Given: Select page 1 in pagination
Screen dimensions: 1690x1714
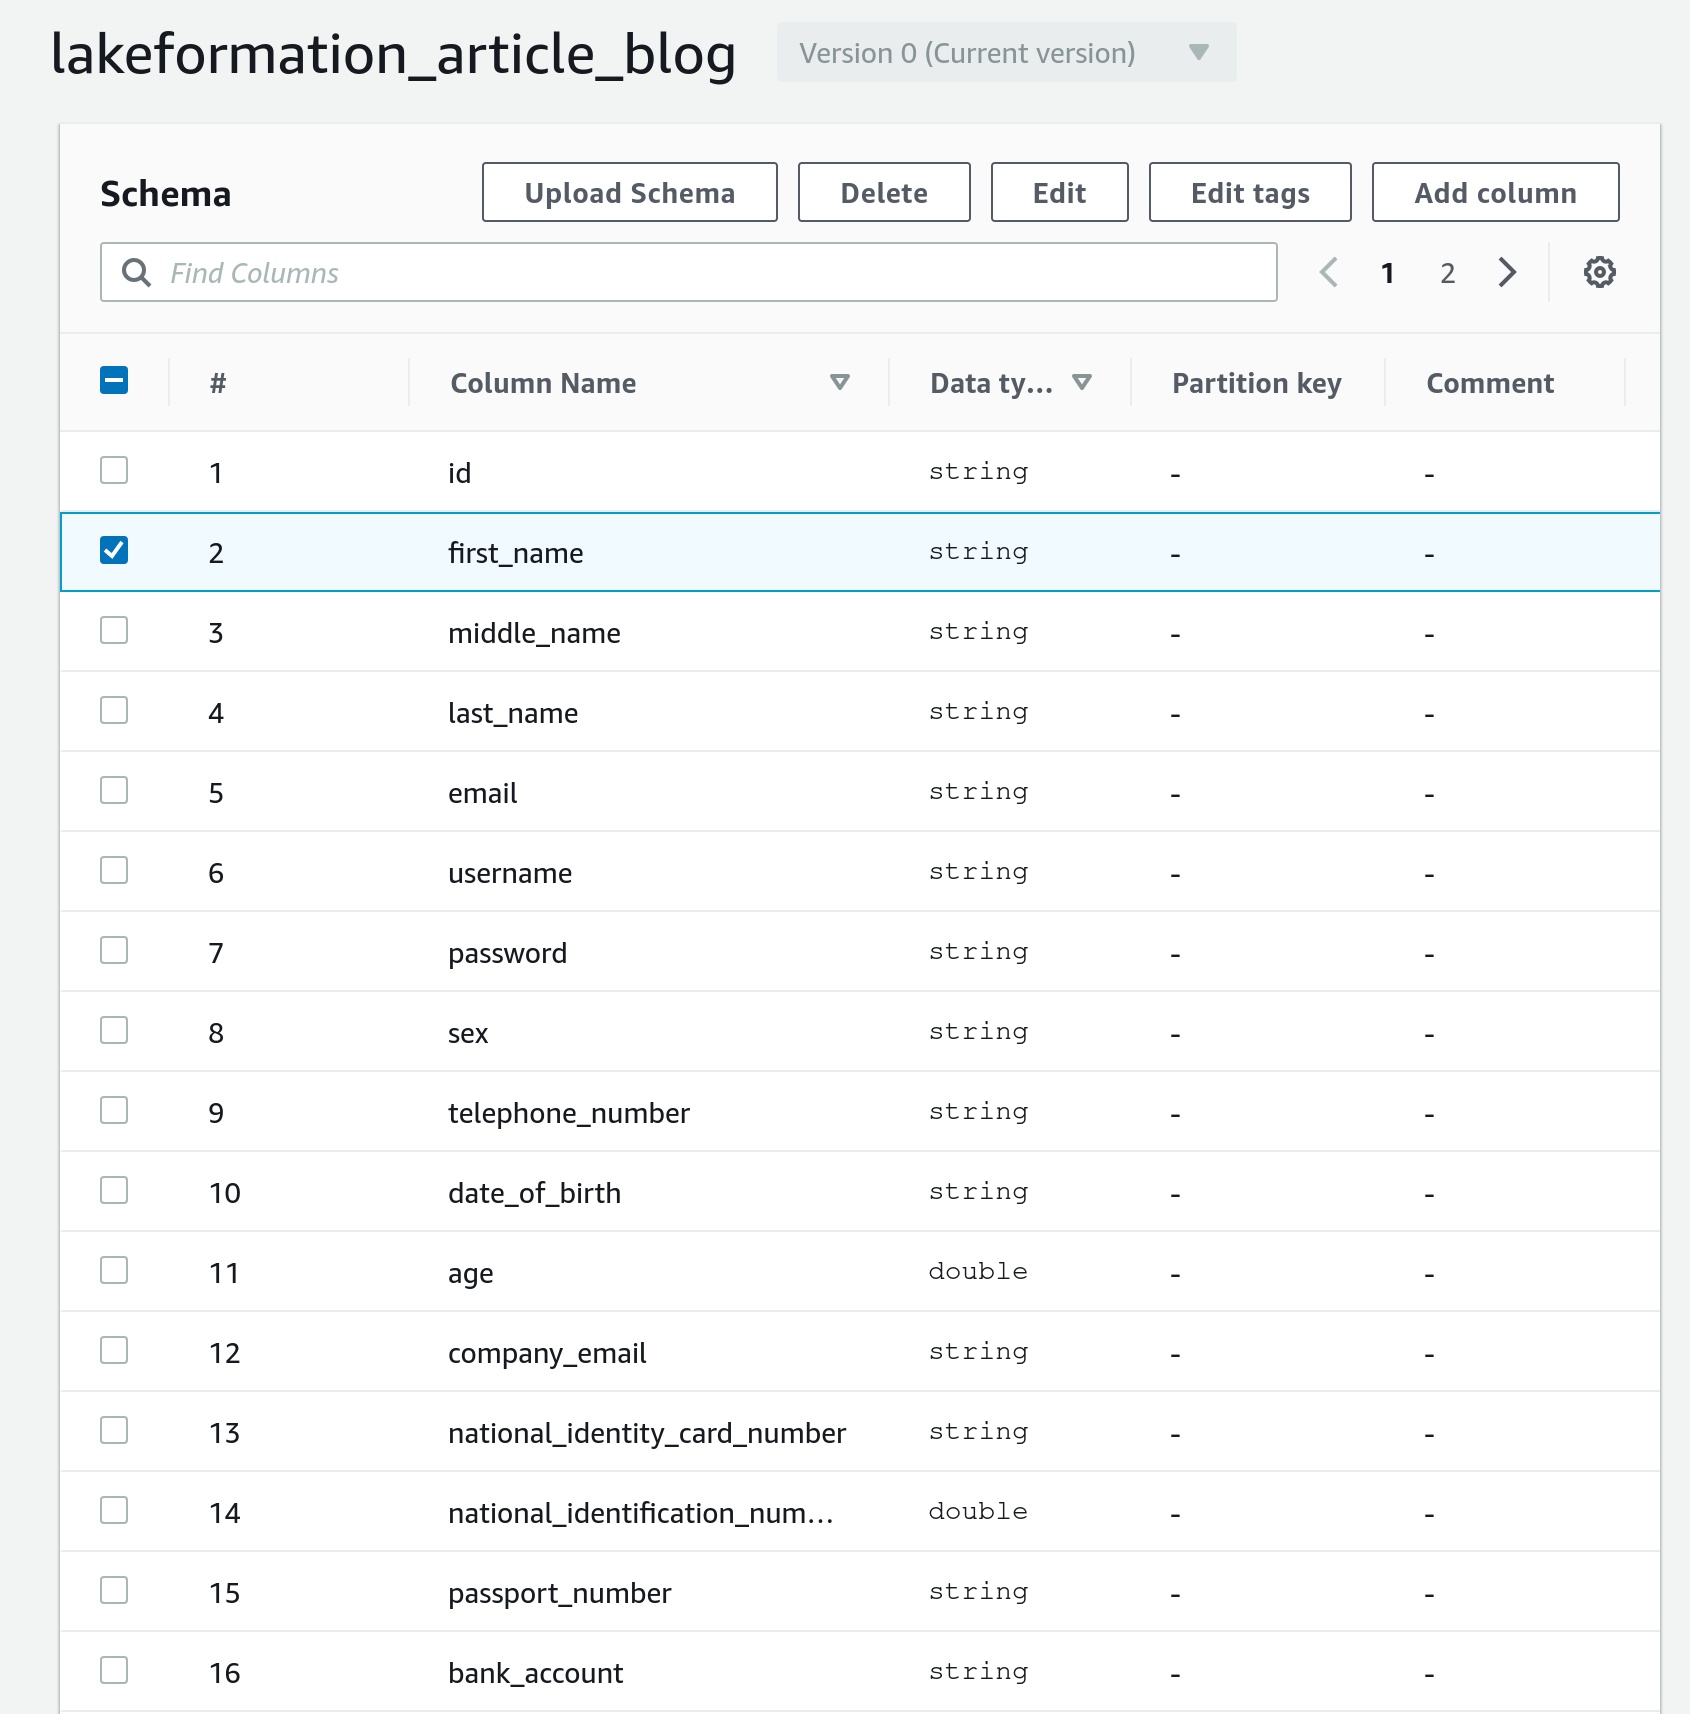Looking at the screenshot, I should [1387, 273].
